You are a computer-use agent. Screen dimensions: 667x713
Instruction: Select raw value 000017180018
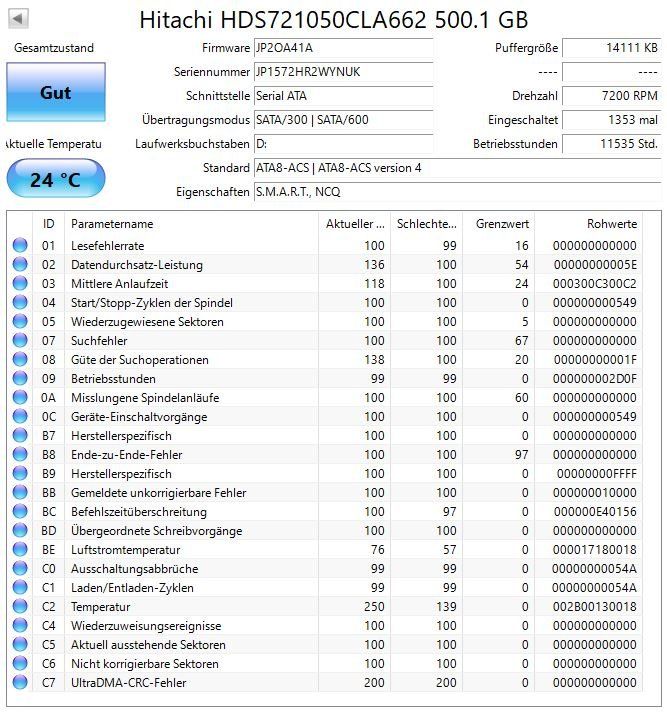(x=595, y=550)
